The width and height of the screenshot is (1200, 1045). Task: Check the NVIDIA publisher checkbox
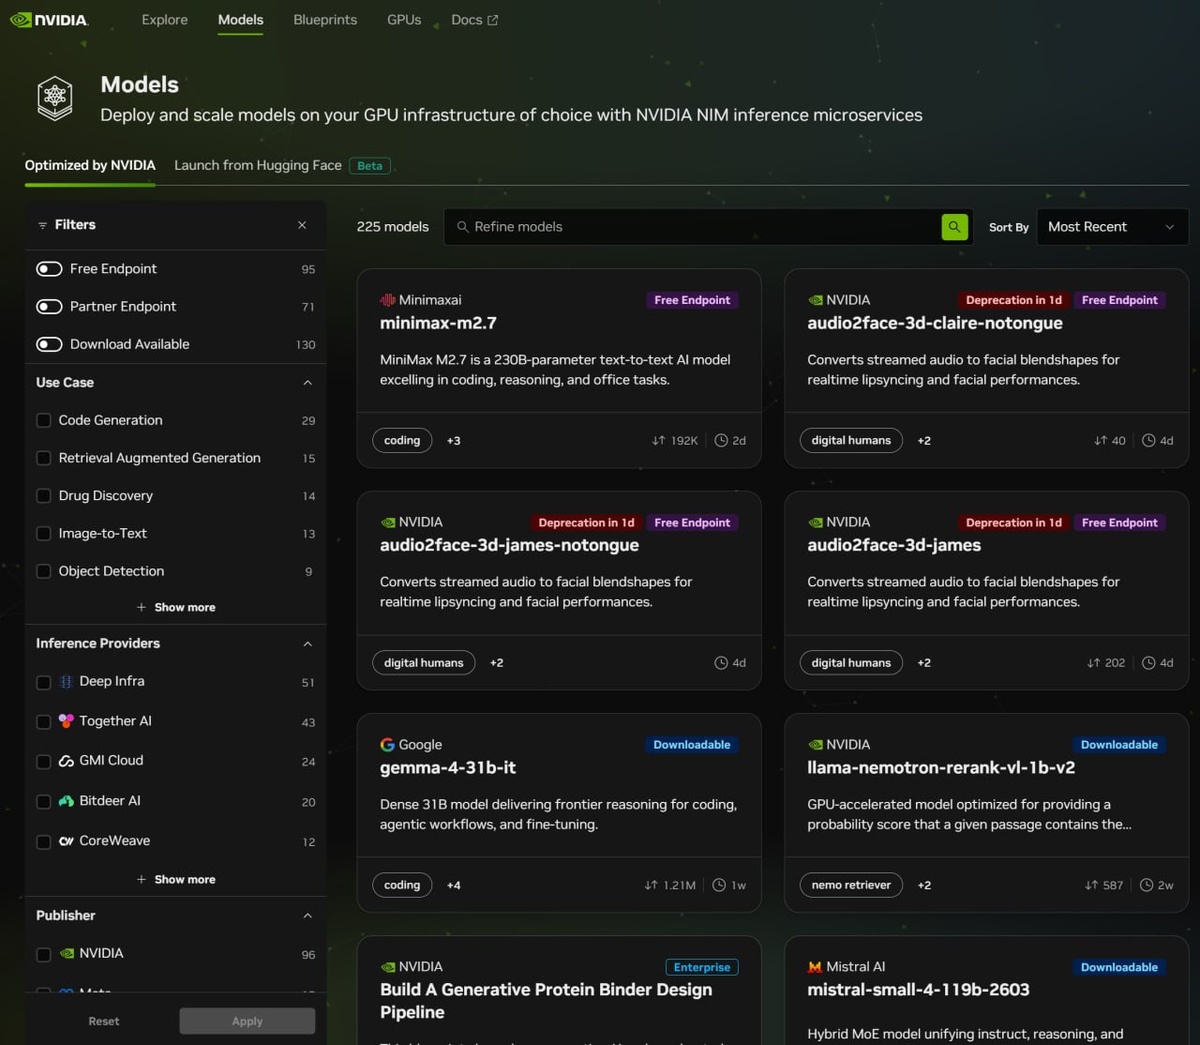point(44,955)
